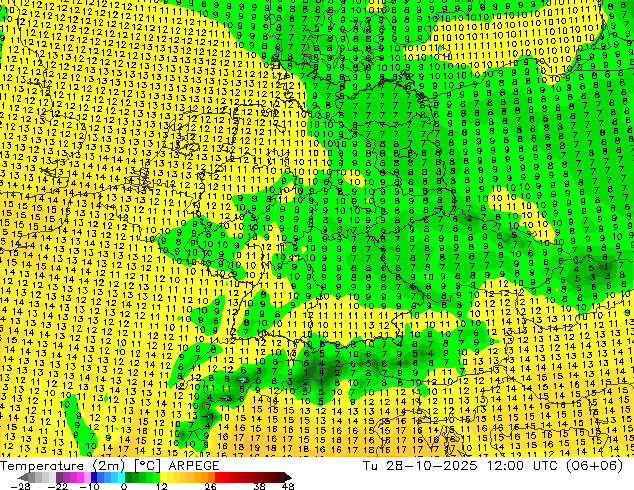
Task: Click the dark right arrow tip of color scale
Action: [x=288, y=477]
